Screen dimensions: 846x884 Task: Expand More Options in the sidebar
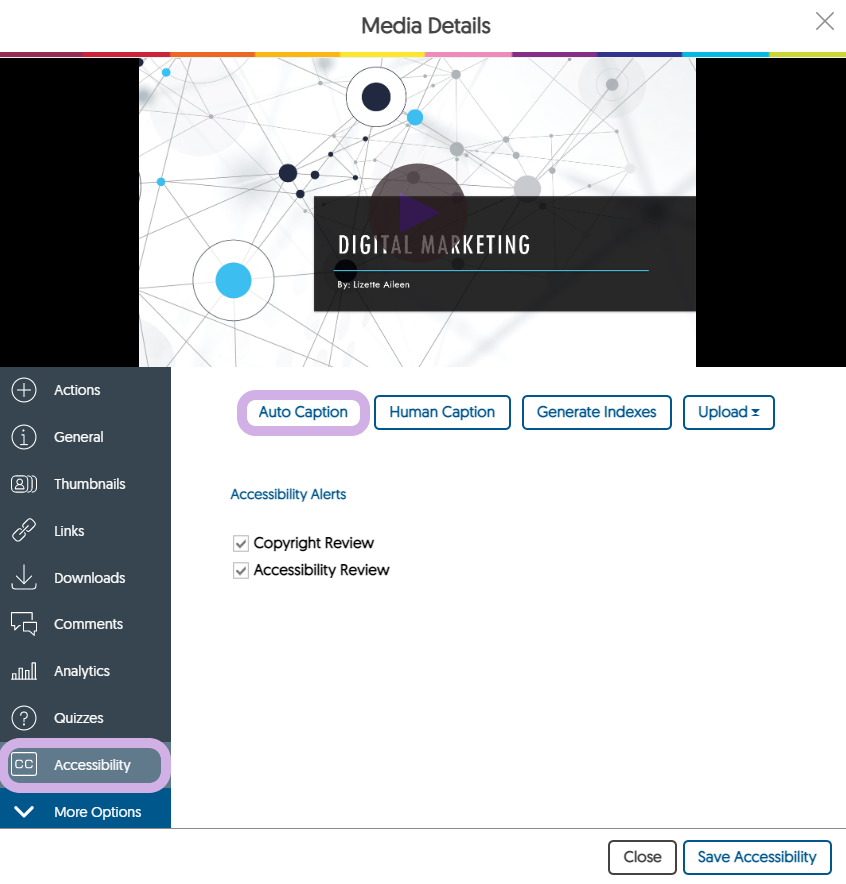[x=85, y=812]
